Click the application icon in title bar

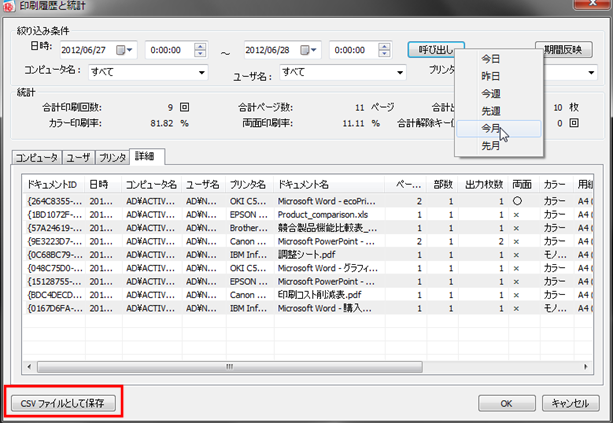point(7,6)
